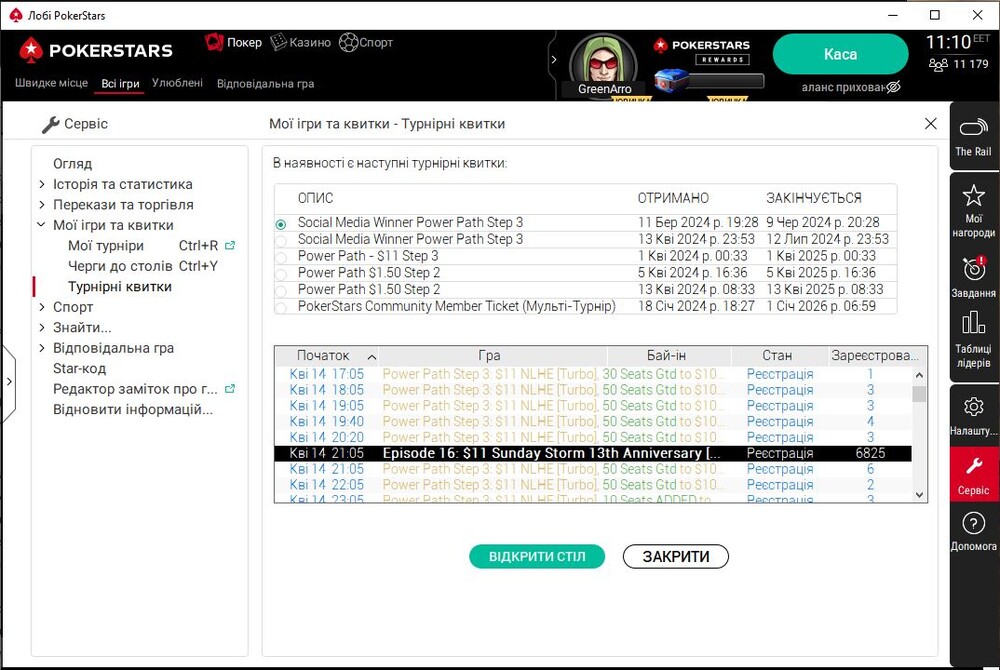Click the 11:10 clock display
1000x670 pixels.
pyautogui.click(x=948, y=42)
